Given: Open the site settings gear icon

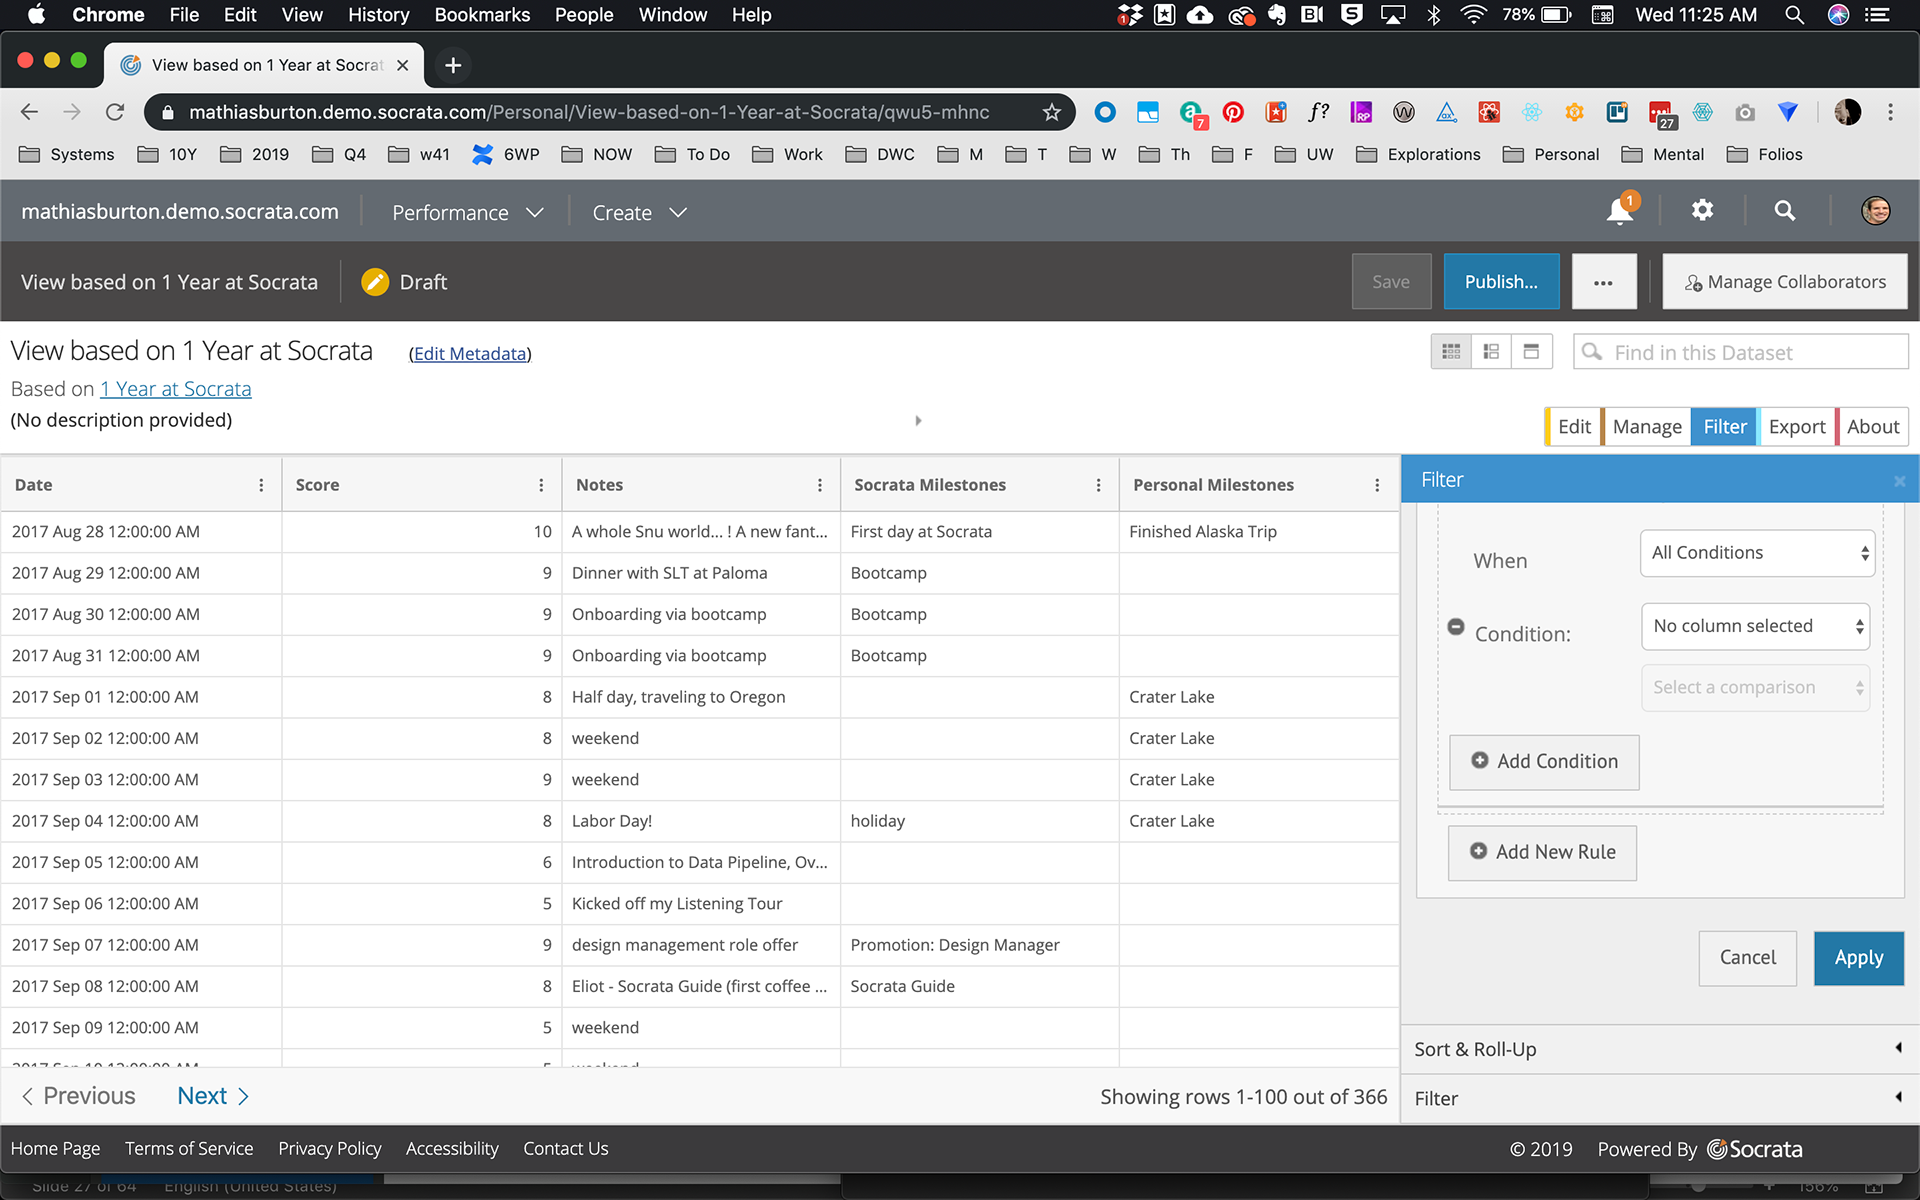Looking at the screenshot, I should tap(1702, 210).
